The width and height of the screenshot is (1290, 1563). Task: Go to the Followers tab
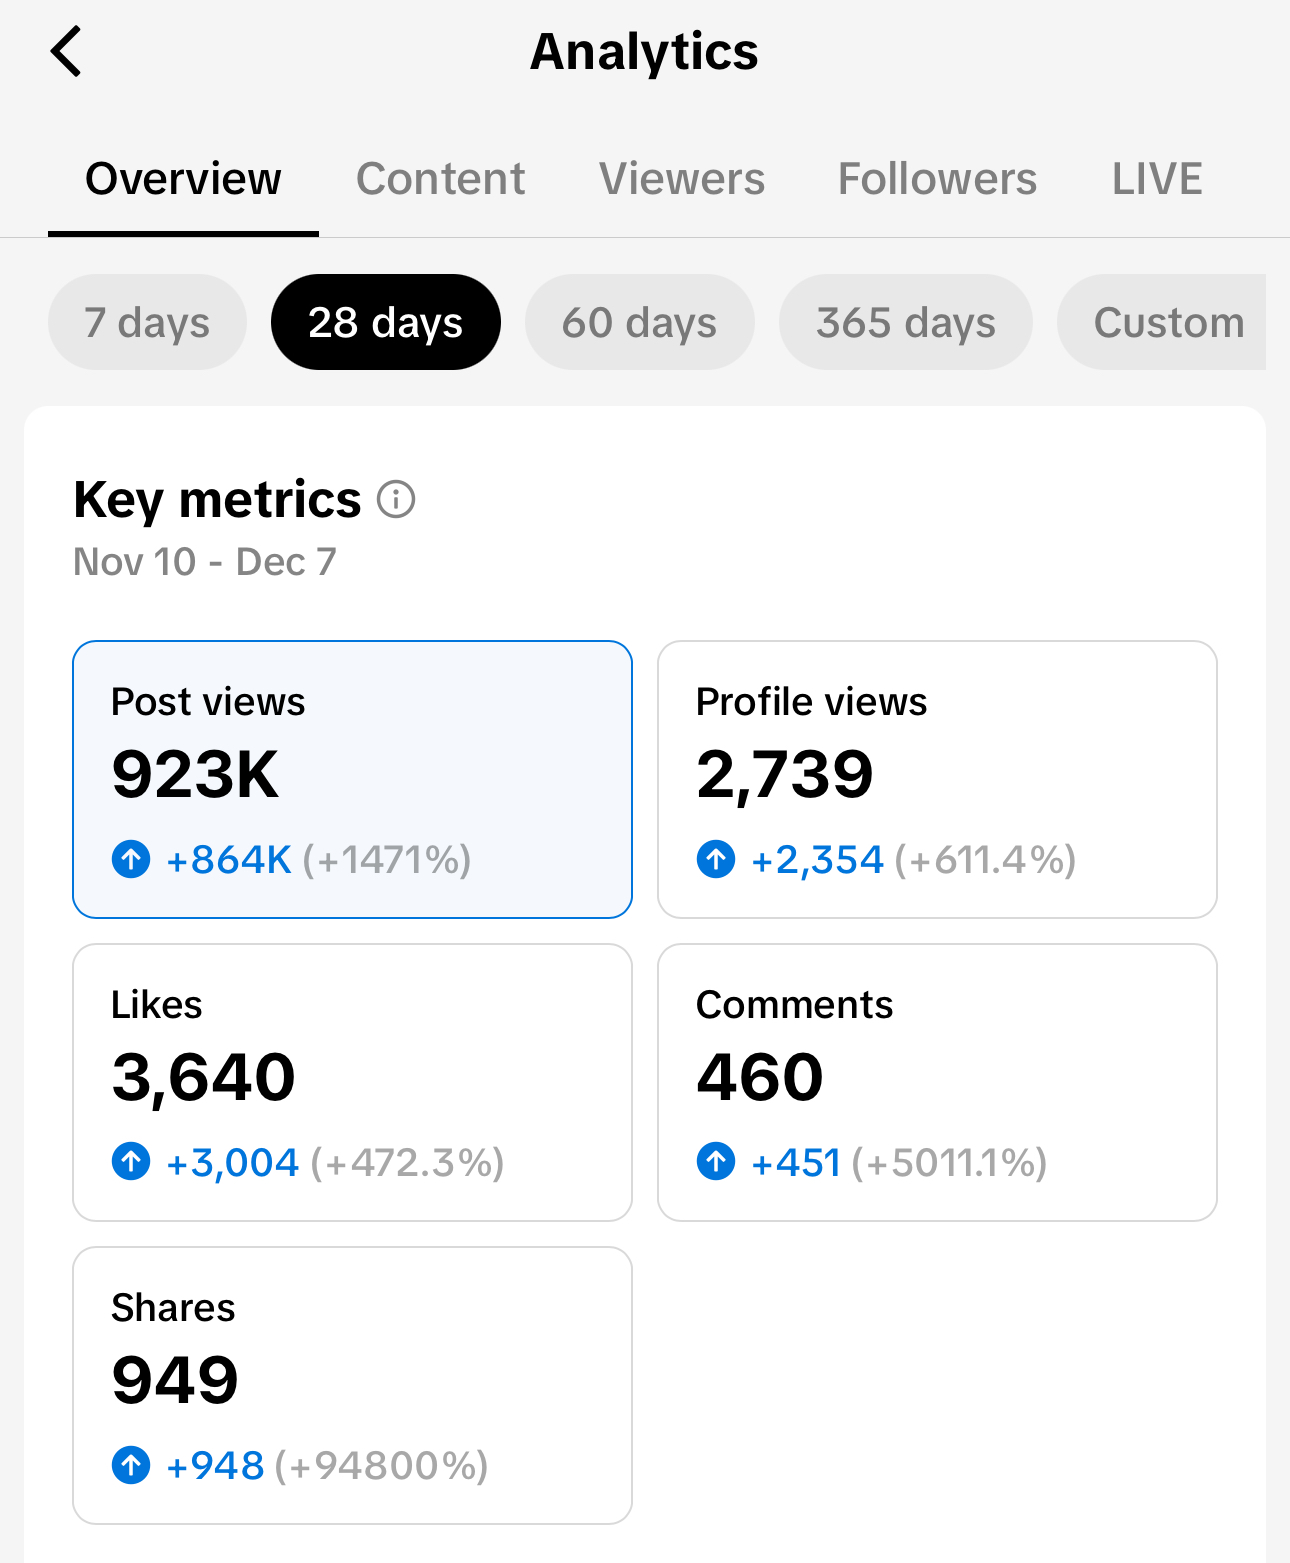coord(937,179)
